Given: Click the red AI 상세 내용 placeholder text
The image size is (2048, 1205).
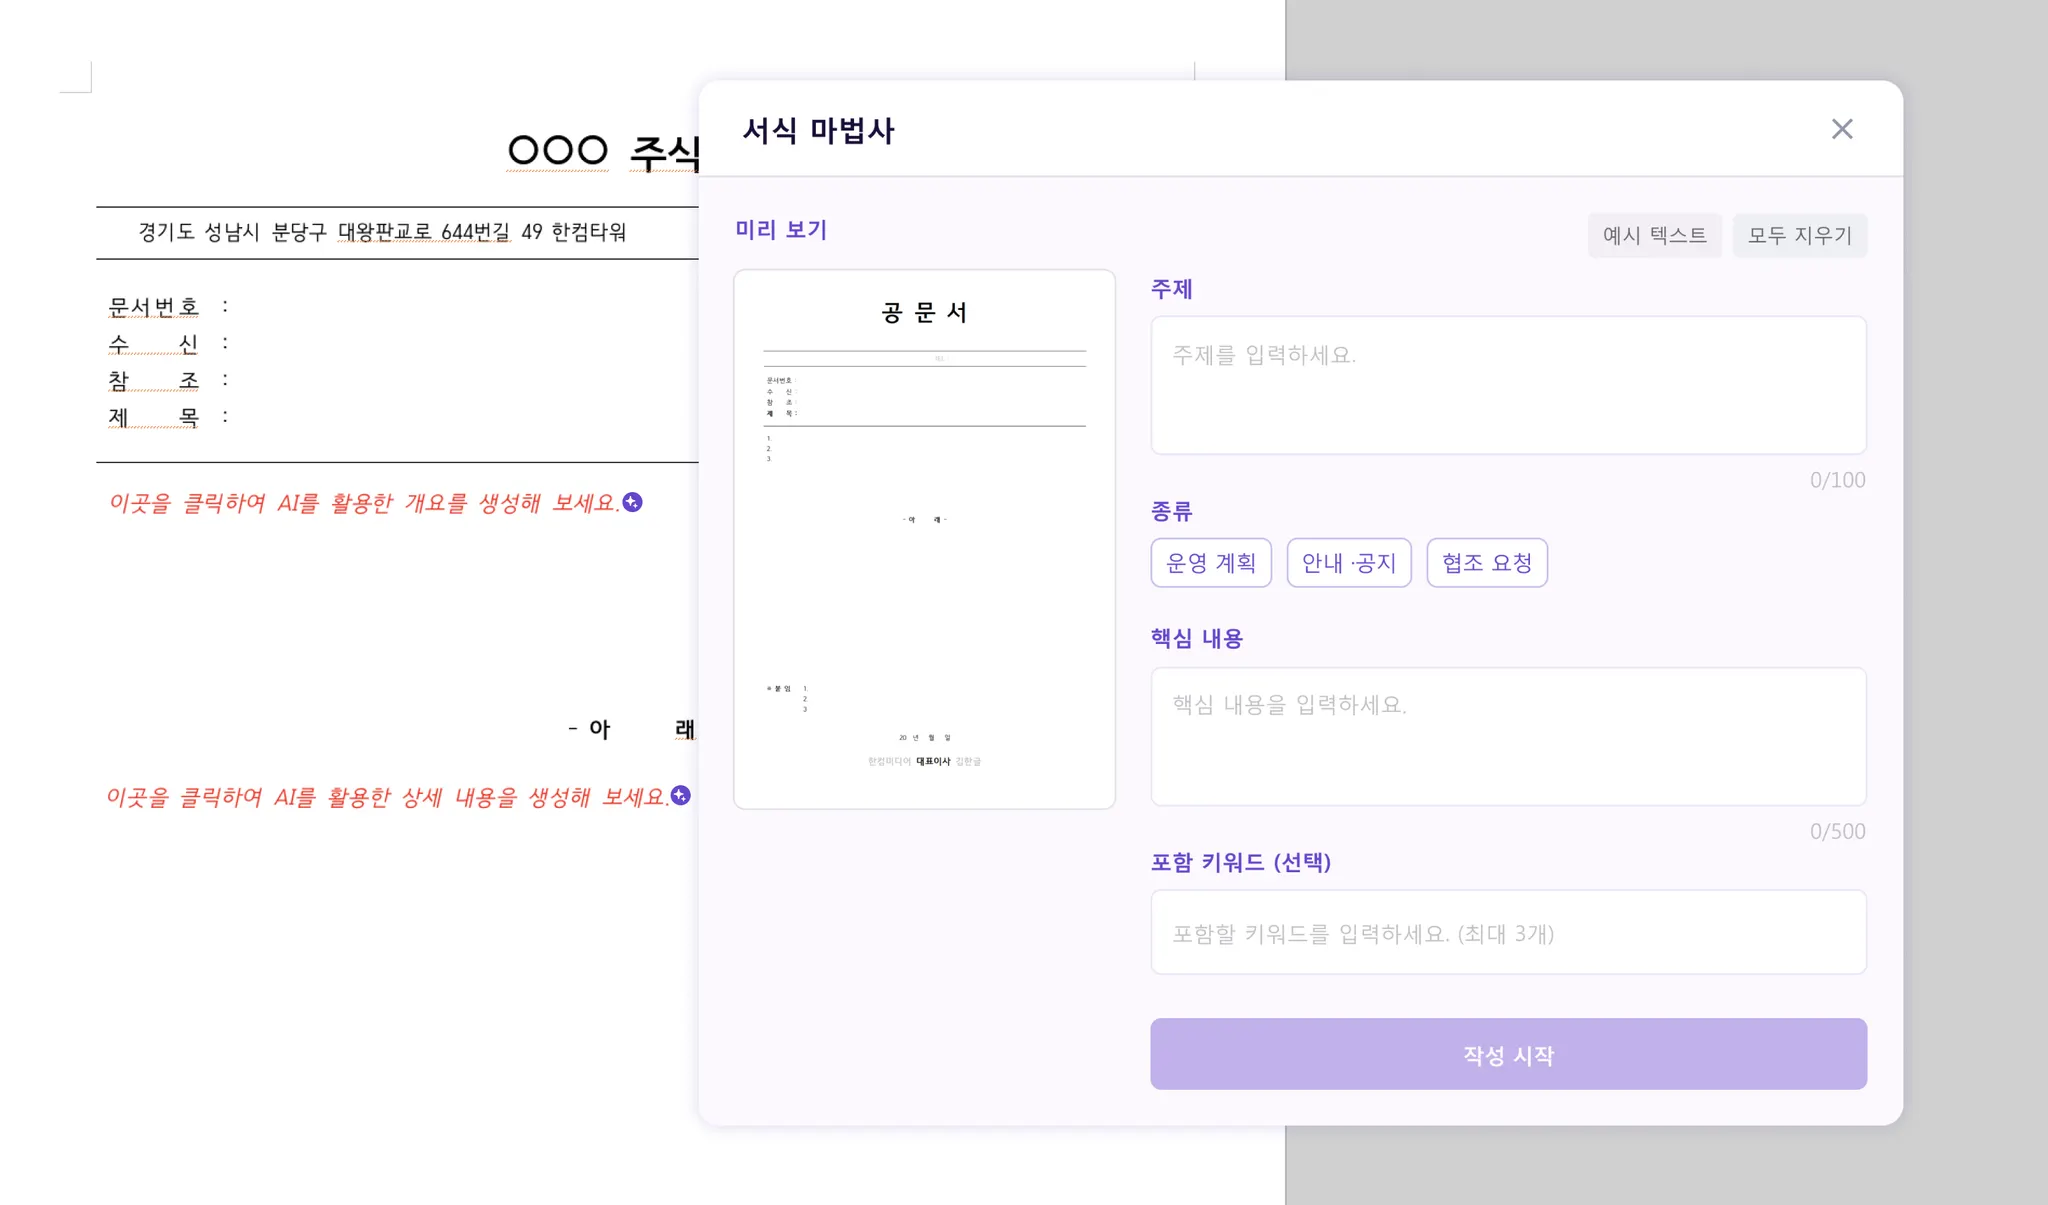Looking at the screenshot, I should click(386, 797).
